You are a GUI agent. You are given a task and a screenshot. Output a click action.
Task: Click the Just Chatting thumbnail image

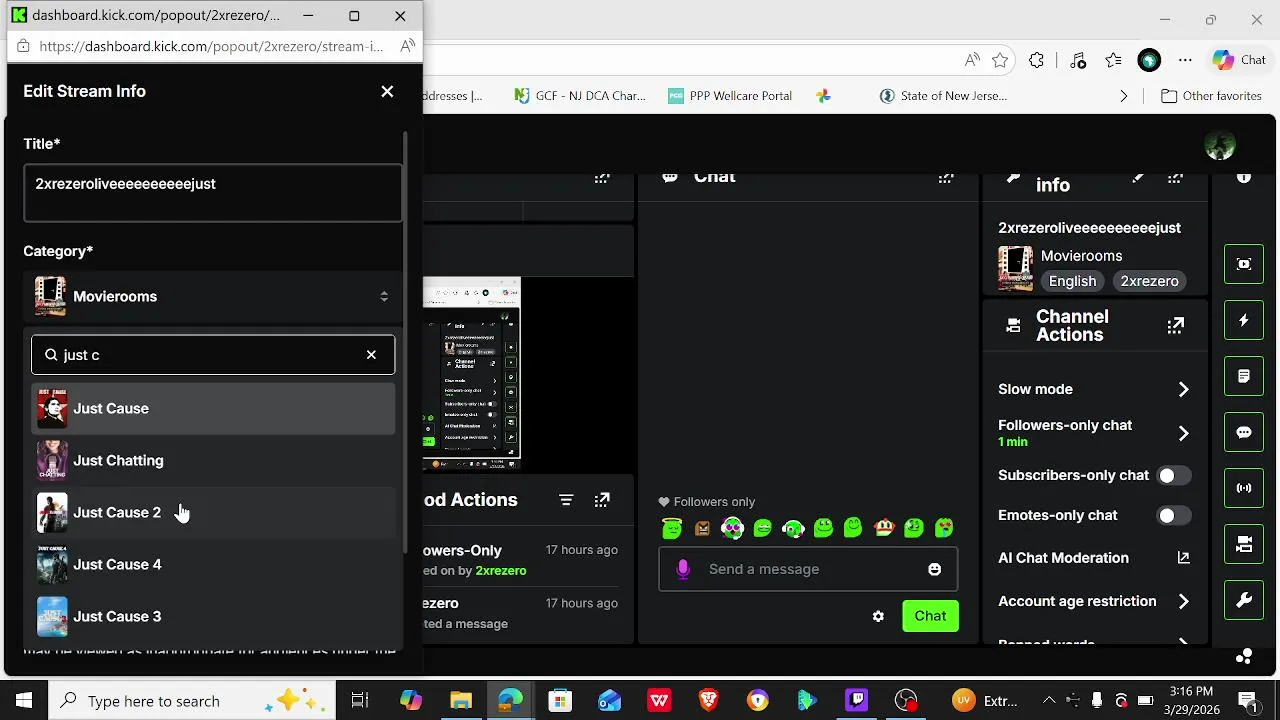52,460
